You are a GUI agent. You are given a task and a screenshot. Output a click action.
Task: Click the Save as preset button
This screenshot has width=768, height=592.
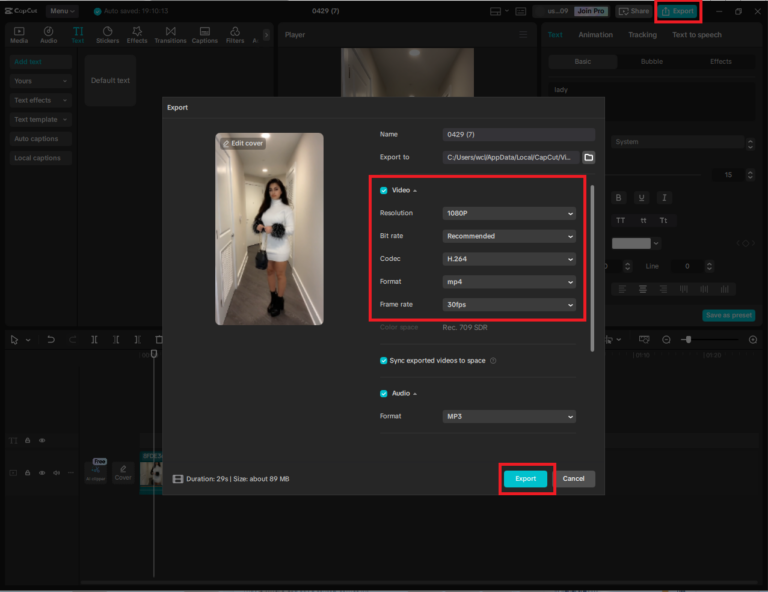[729, 315]
